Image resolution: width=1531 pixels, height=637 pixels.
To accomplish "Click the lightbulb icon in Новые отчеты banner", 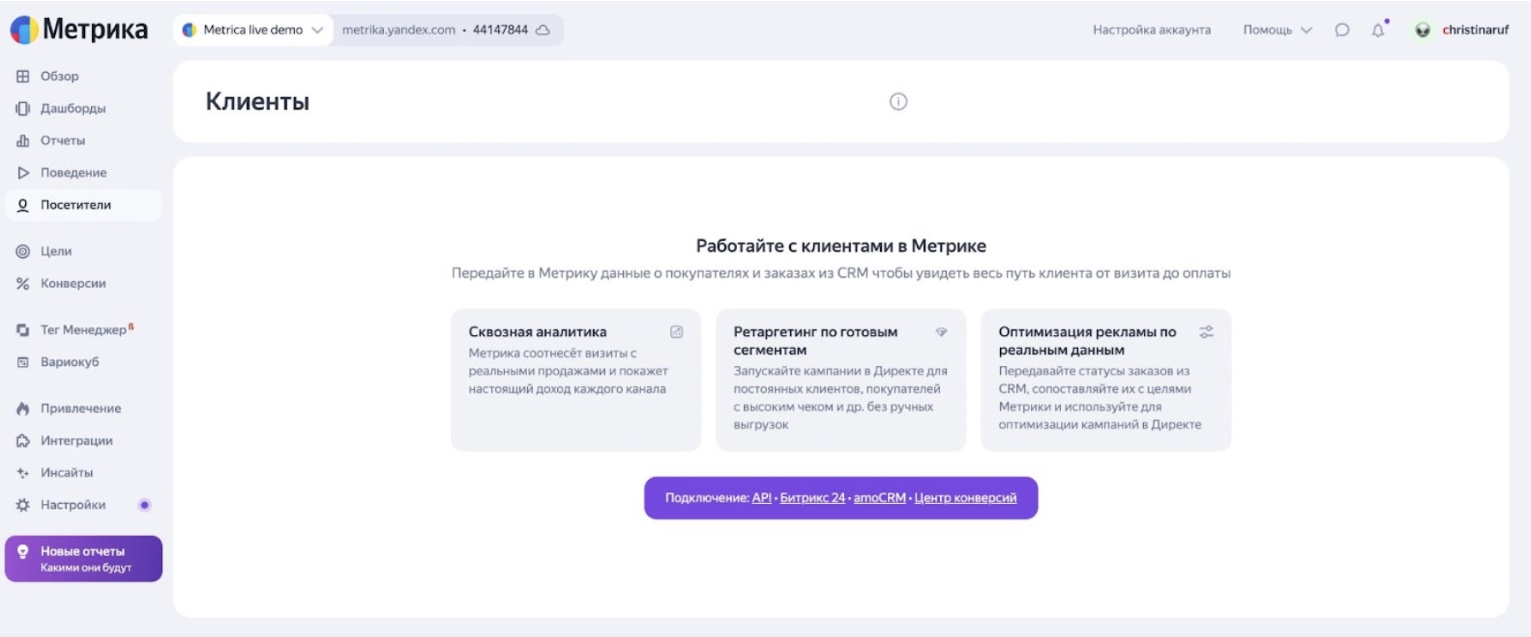I will (23, 551).
